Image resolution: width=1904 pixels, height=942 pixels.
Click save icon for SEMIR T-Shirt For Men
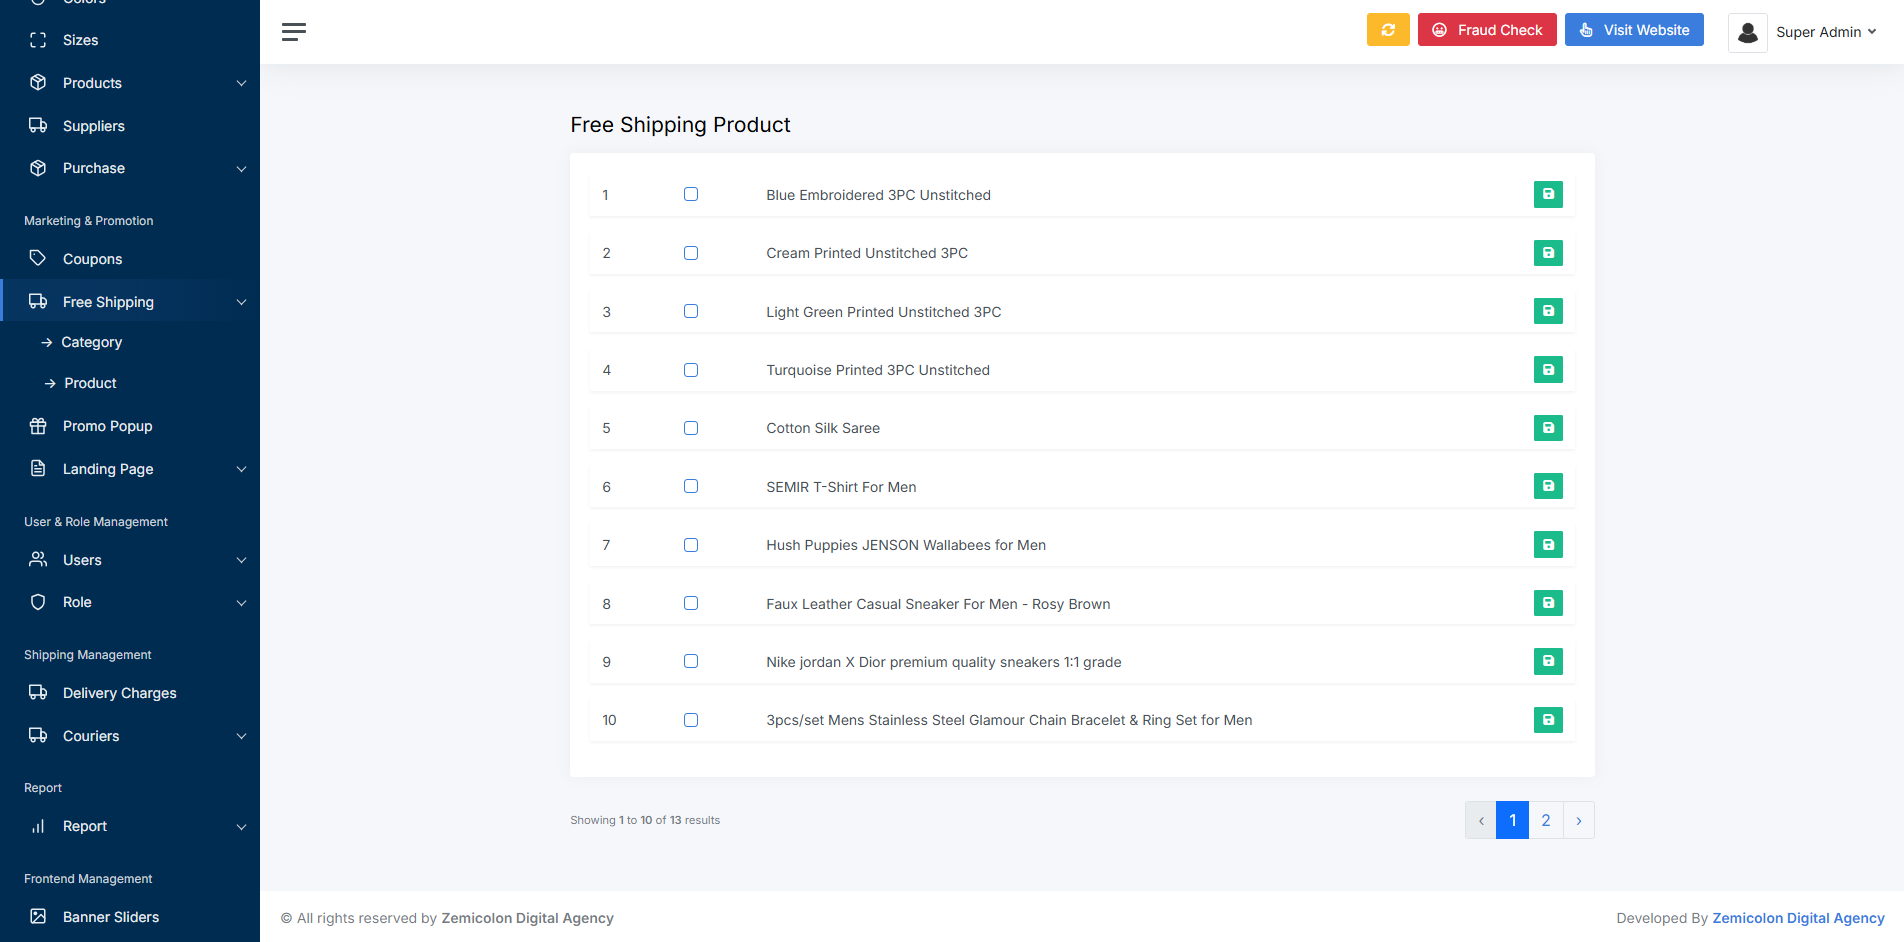pyautogui.click(x=1547, y=487)
